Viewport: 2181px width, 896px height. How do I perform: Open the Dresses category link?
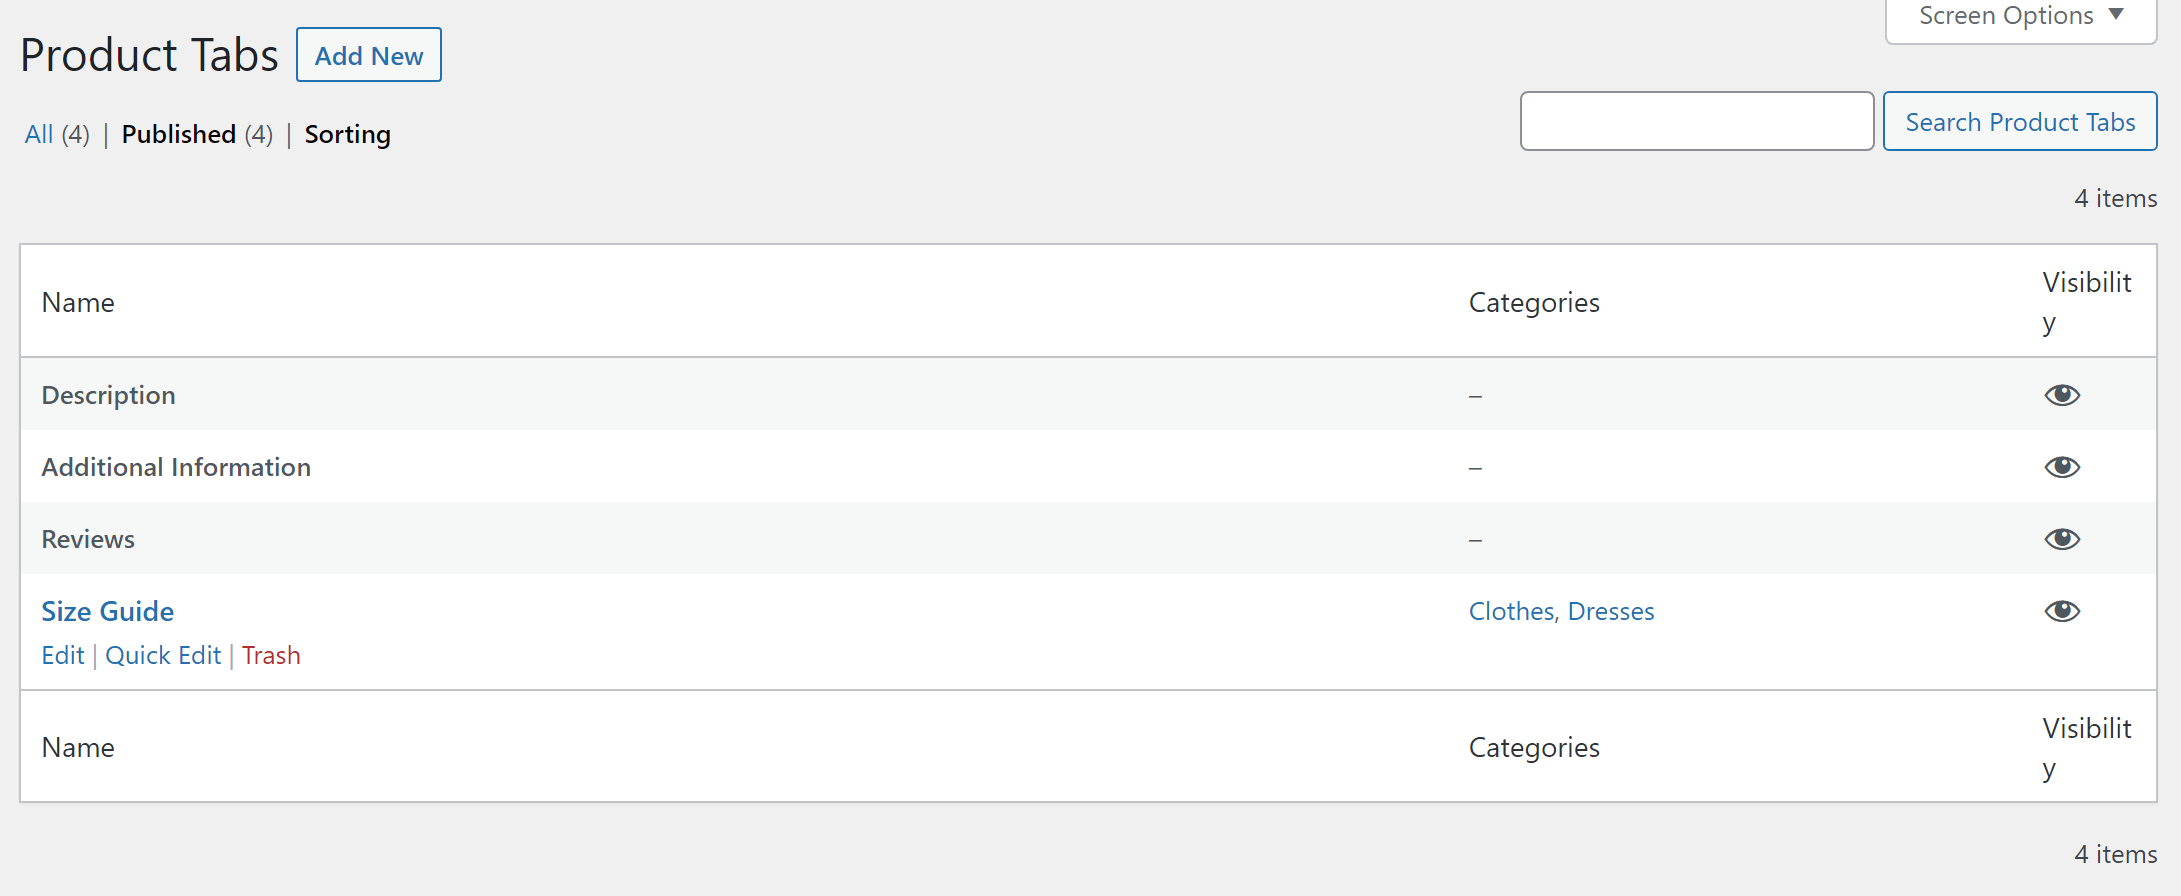(x=1611, y=611)
